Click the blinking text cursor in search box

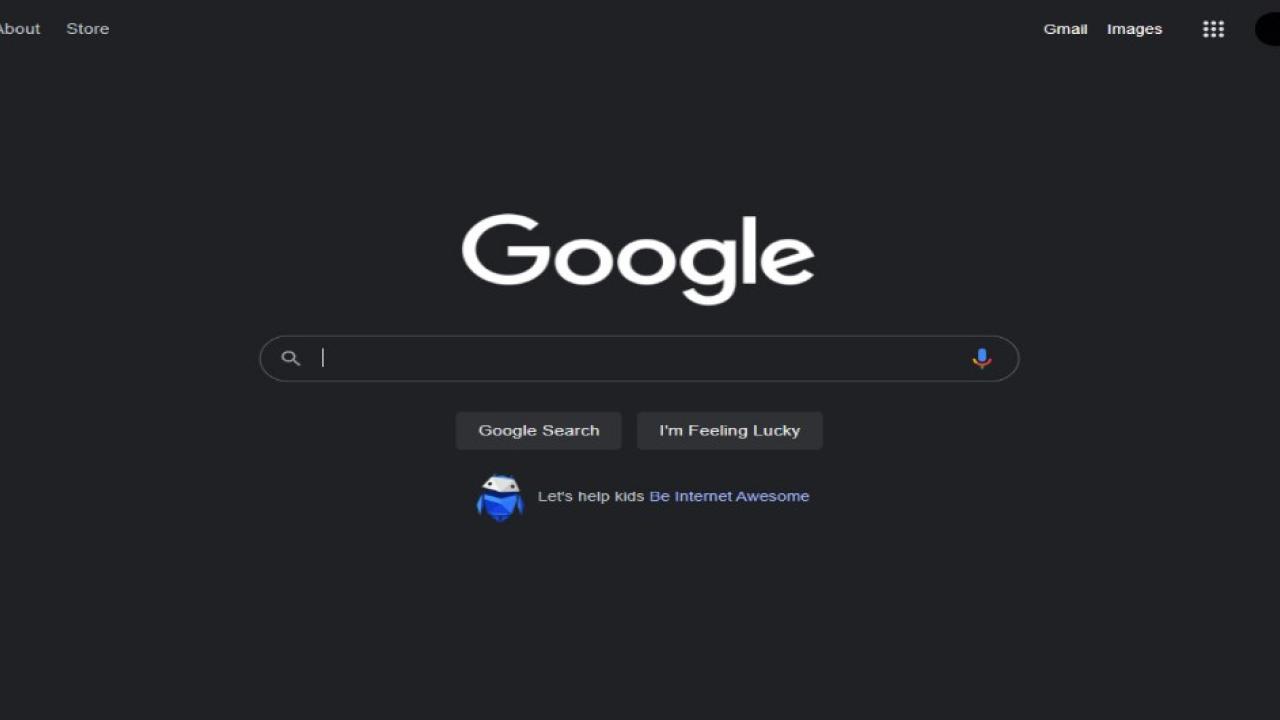coord(323,358)
